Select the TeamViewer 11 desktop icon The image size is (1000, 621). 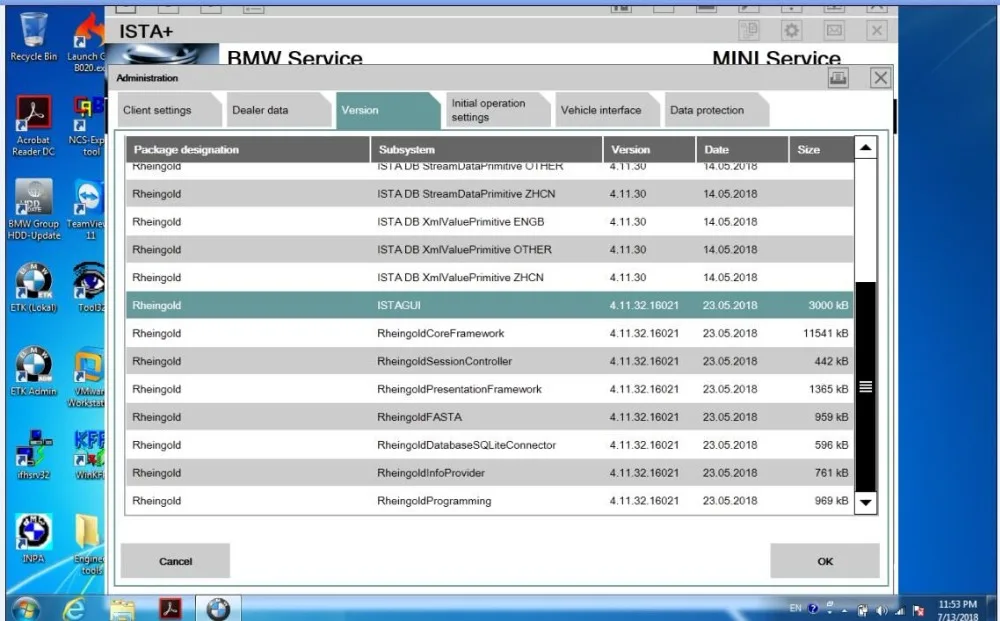(87, 210)
